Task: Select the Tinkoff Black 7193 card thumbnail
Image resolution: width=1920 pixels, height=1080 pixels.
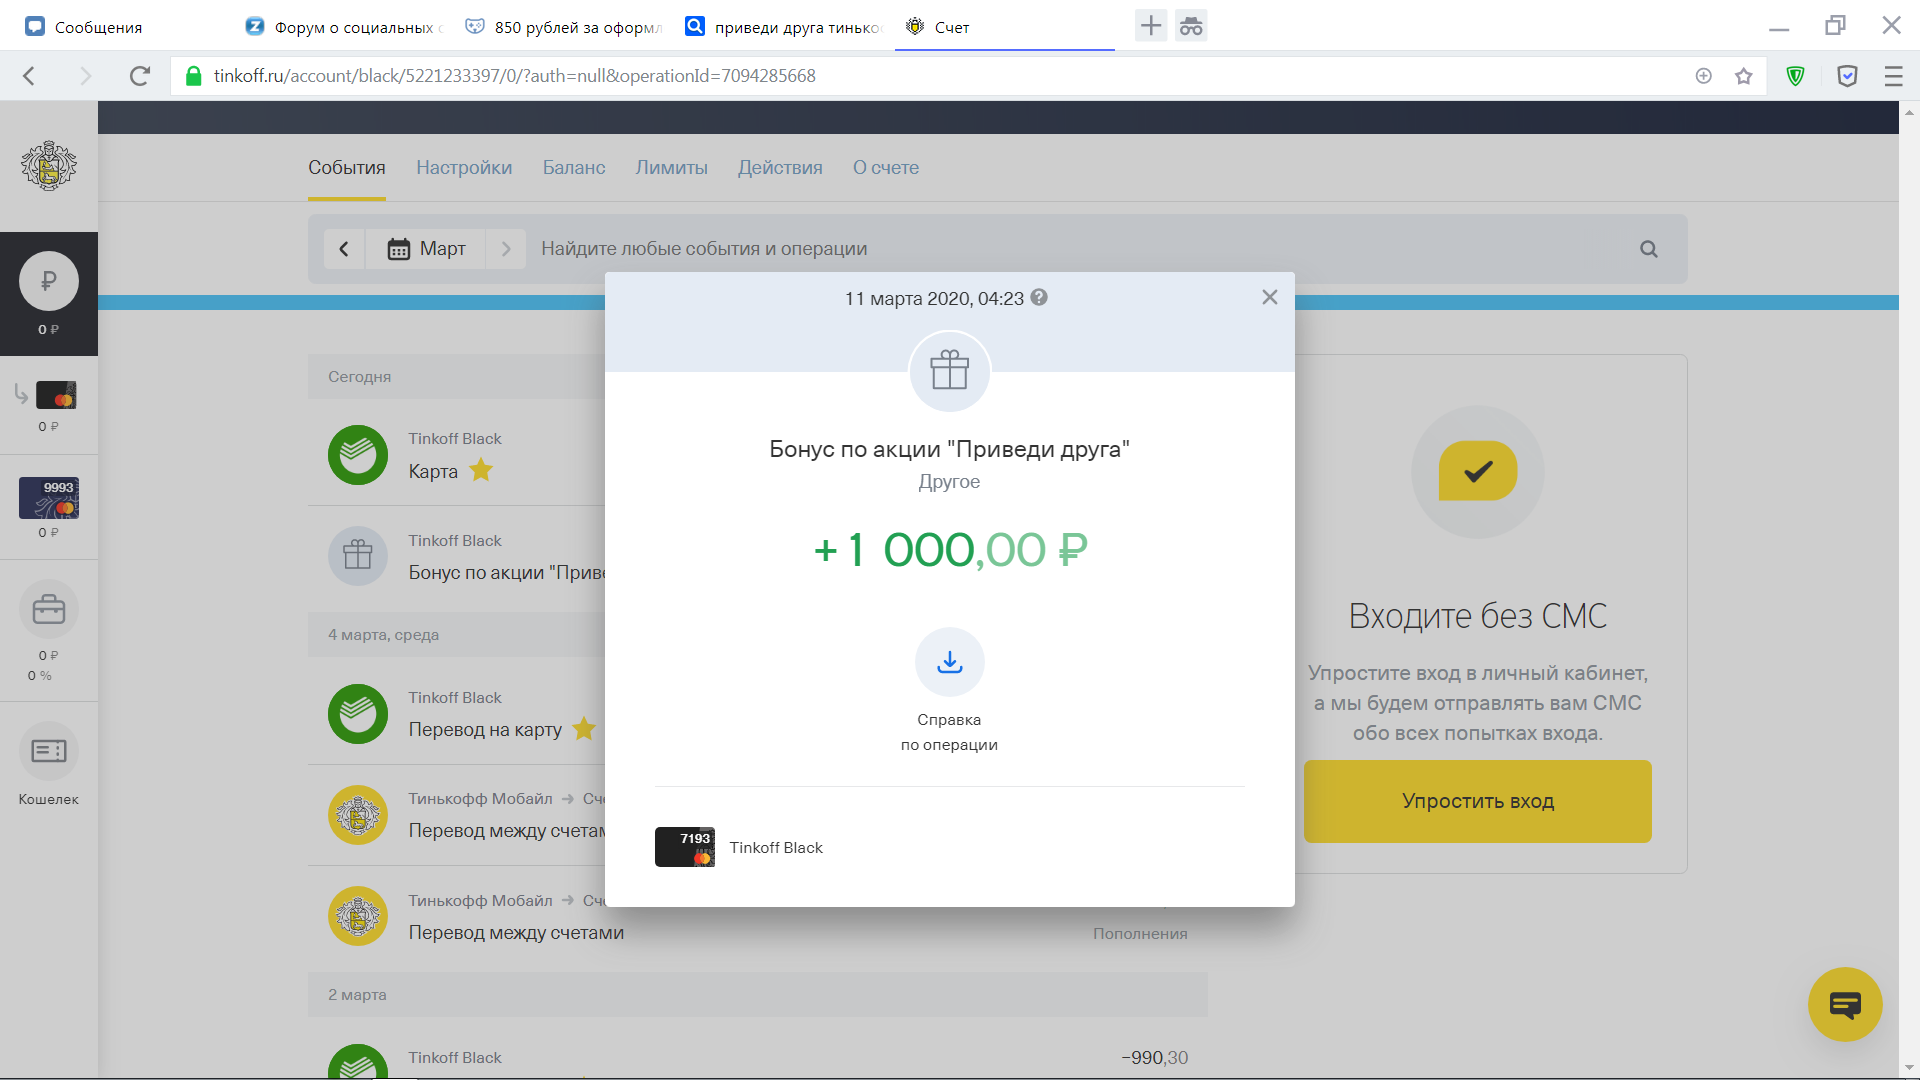Action: [684, 847]
